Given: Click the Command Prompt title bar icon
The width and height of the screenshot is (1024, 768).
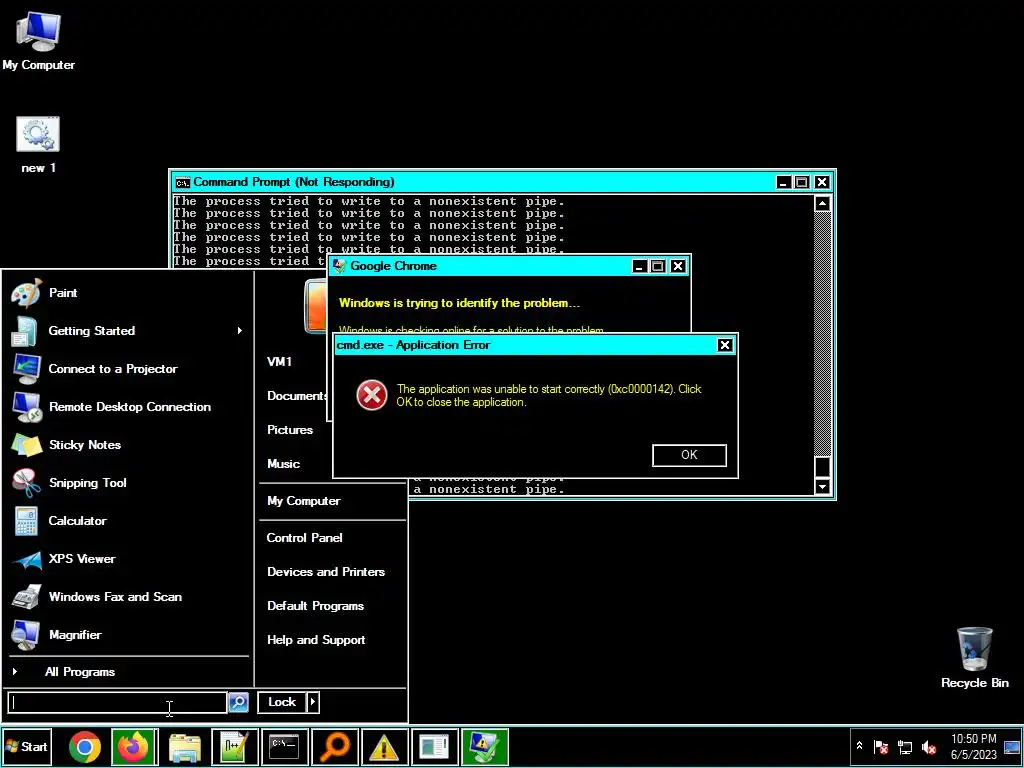Looking at the screenshot, I should pyautogui.click(x=182, y=182).
